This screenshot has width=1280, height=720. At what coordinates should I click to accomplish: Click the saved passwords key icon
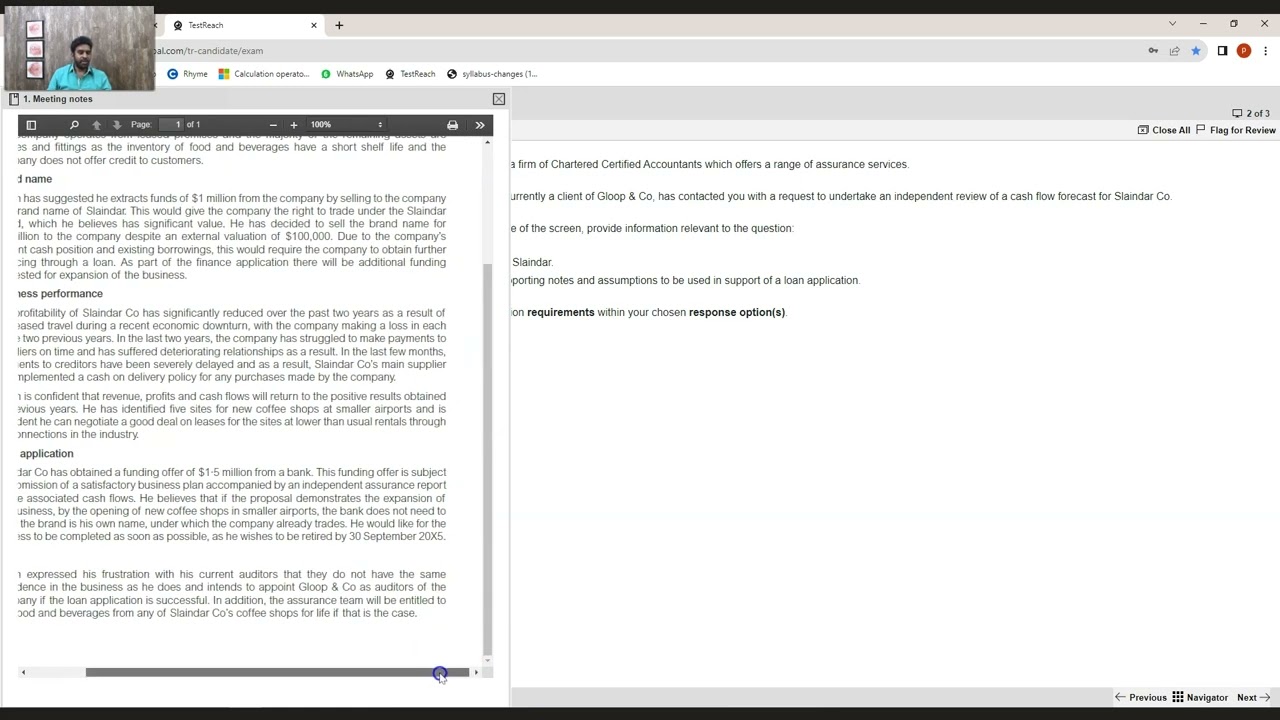click(x=1153, y=51)
